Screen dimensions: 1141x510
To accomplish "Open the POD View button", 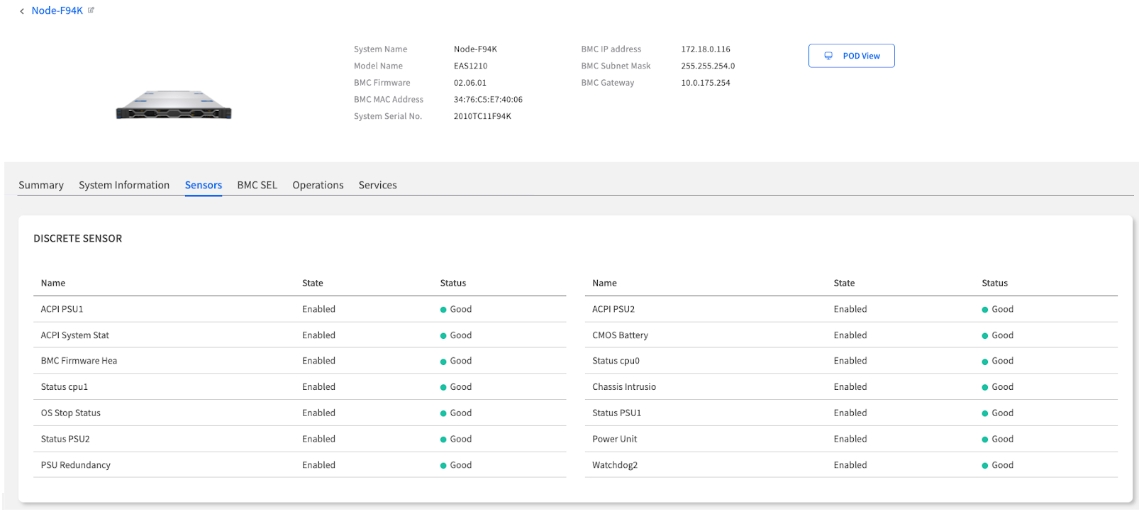I will 850,56.
